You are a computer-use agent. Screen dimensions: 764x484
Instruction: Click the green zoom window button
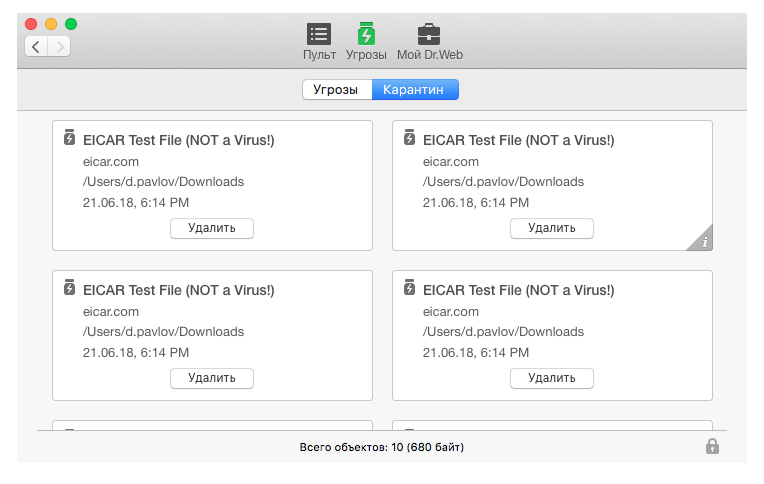[71, 24]
